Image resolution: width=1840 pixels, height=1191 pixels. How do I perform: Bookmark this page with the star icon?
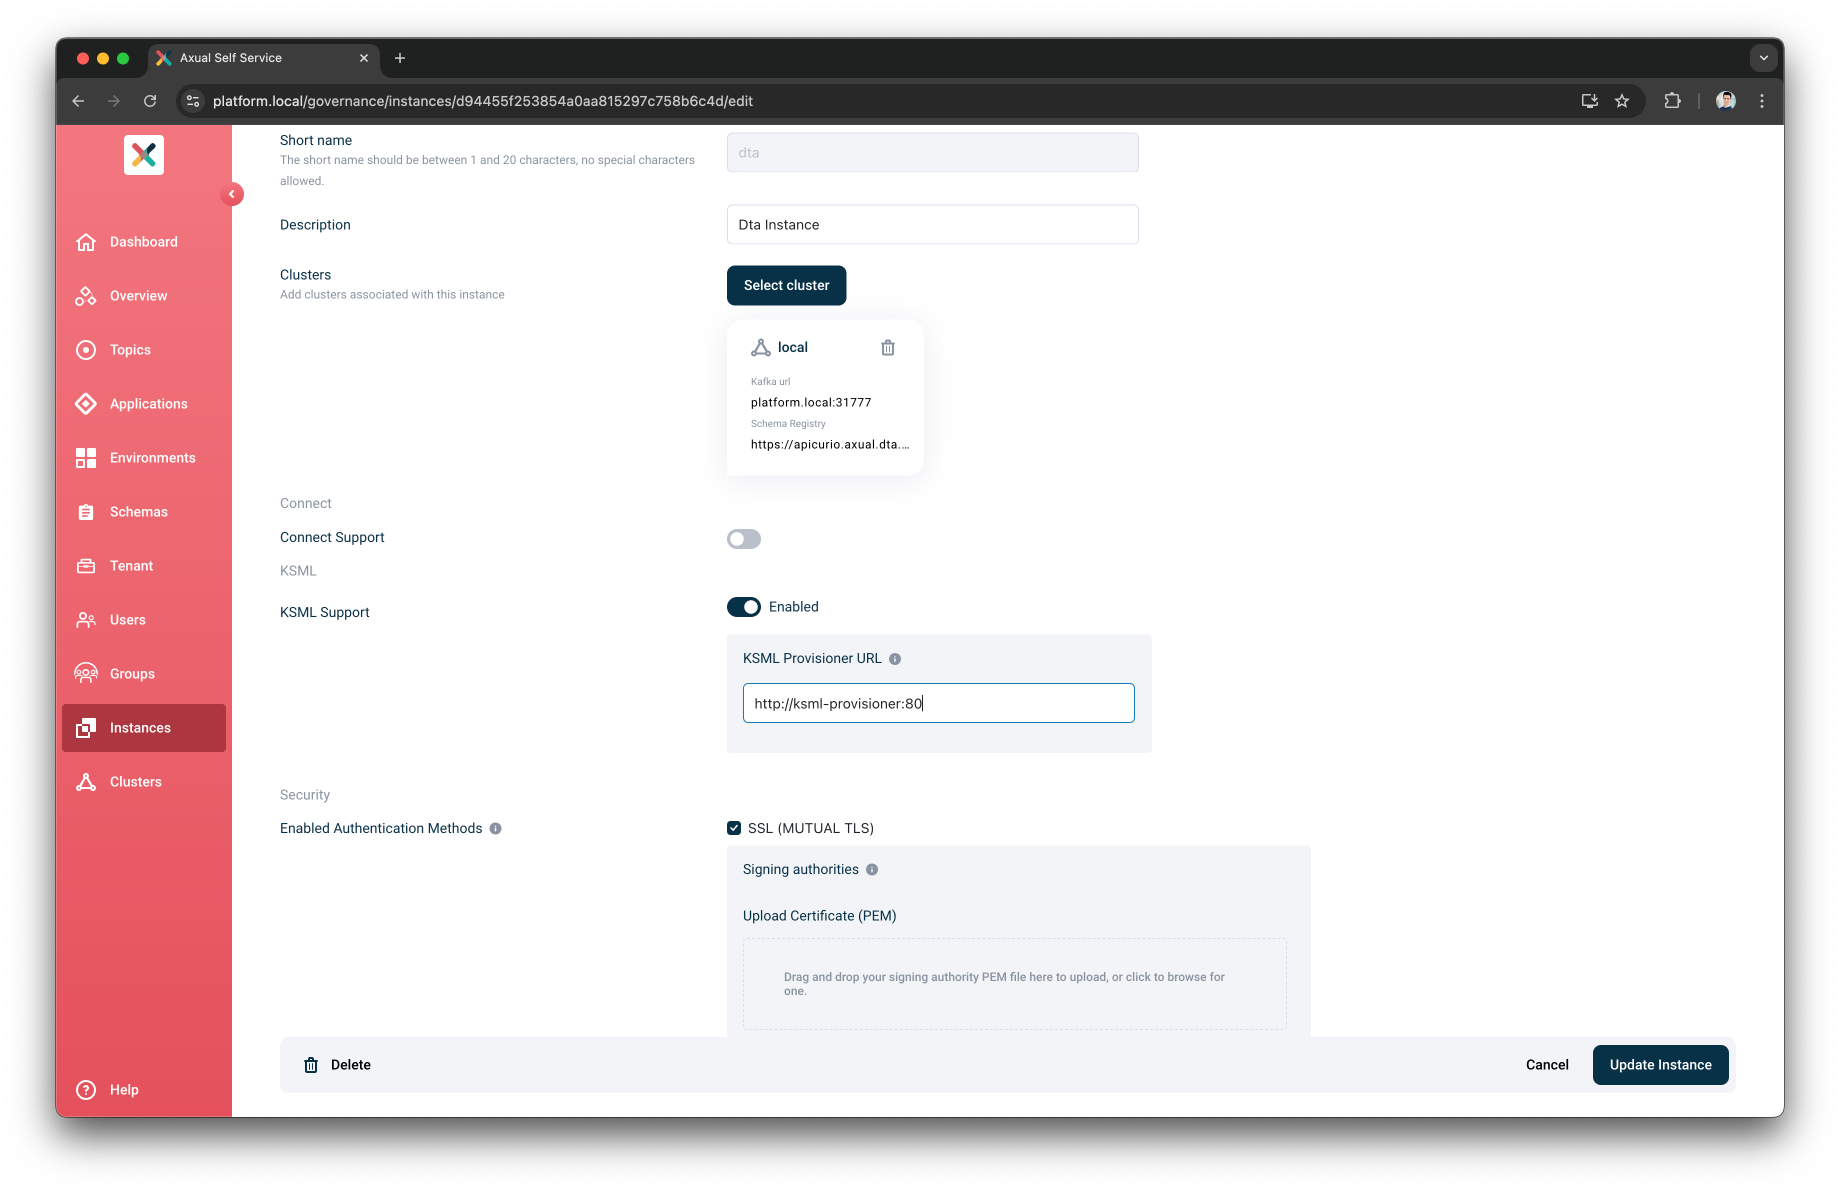point(1622,101)
